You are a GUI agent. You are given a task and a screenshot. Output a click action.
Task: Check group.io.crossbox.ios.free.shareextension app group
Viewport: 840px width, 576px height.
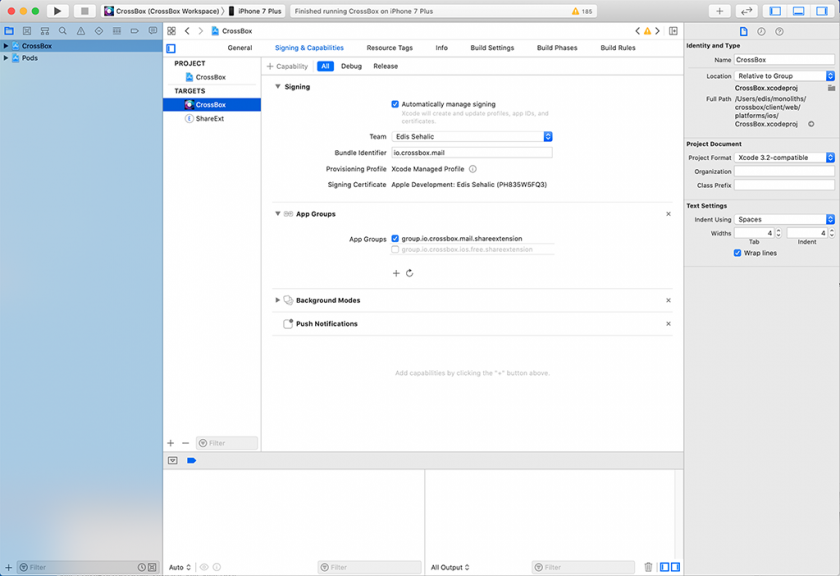coord(395,249)
